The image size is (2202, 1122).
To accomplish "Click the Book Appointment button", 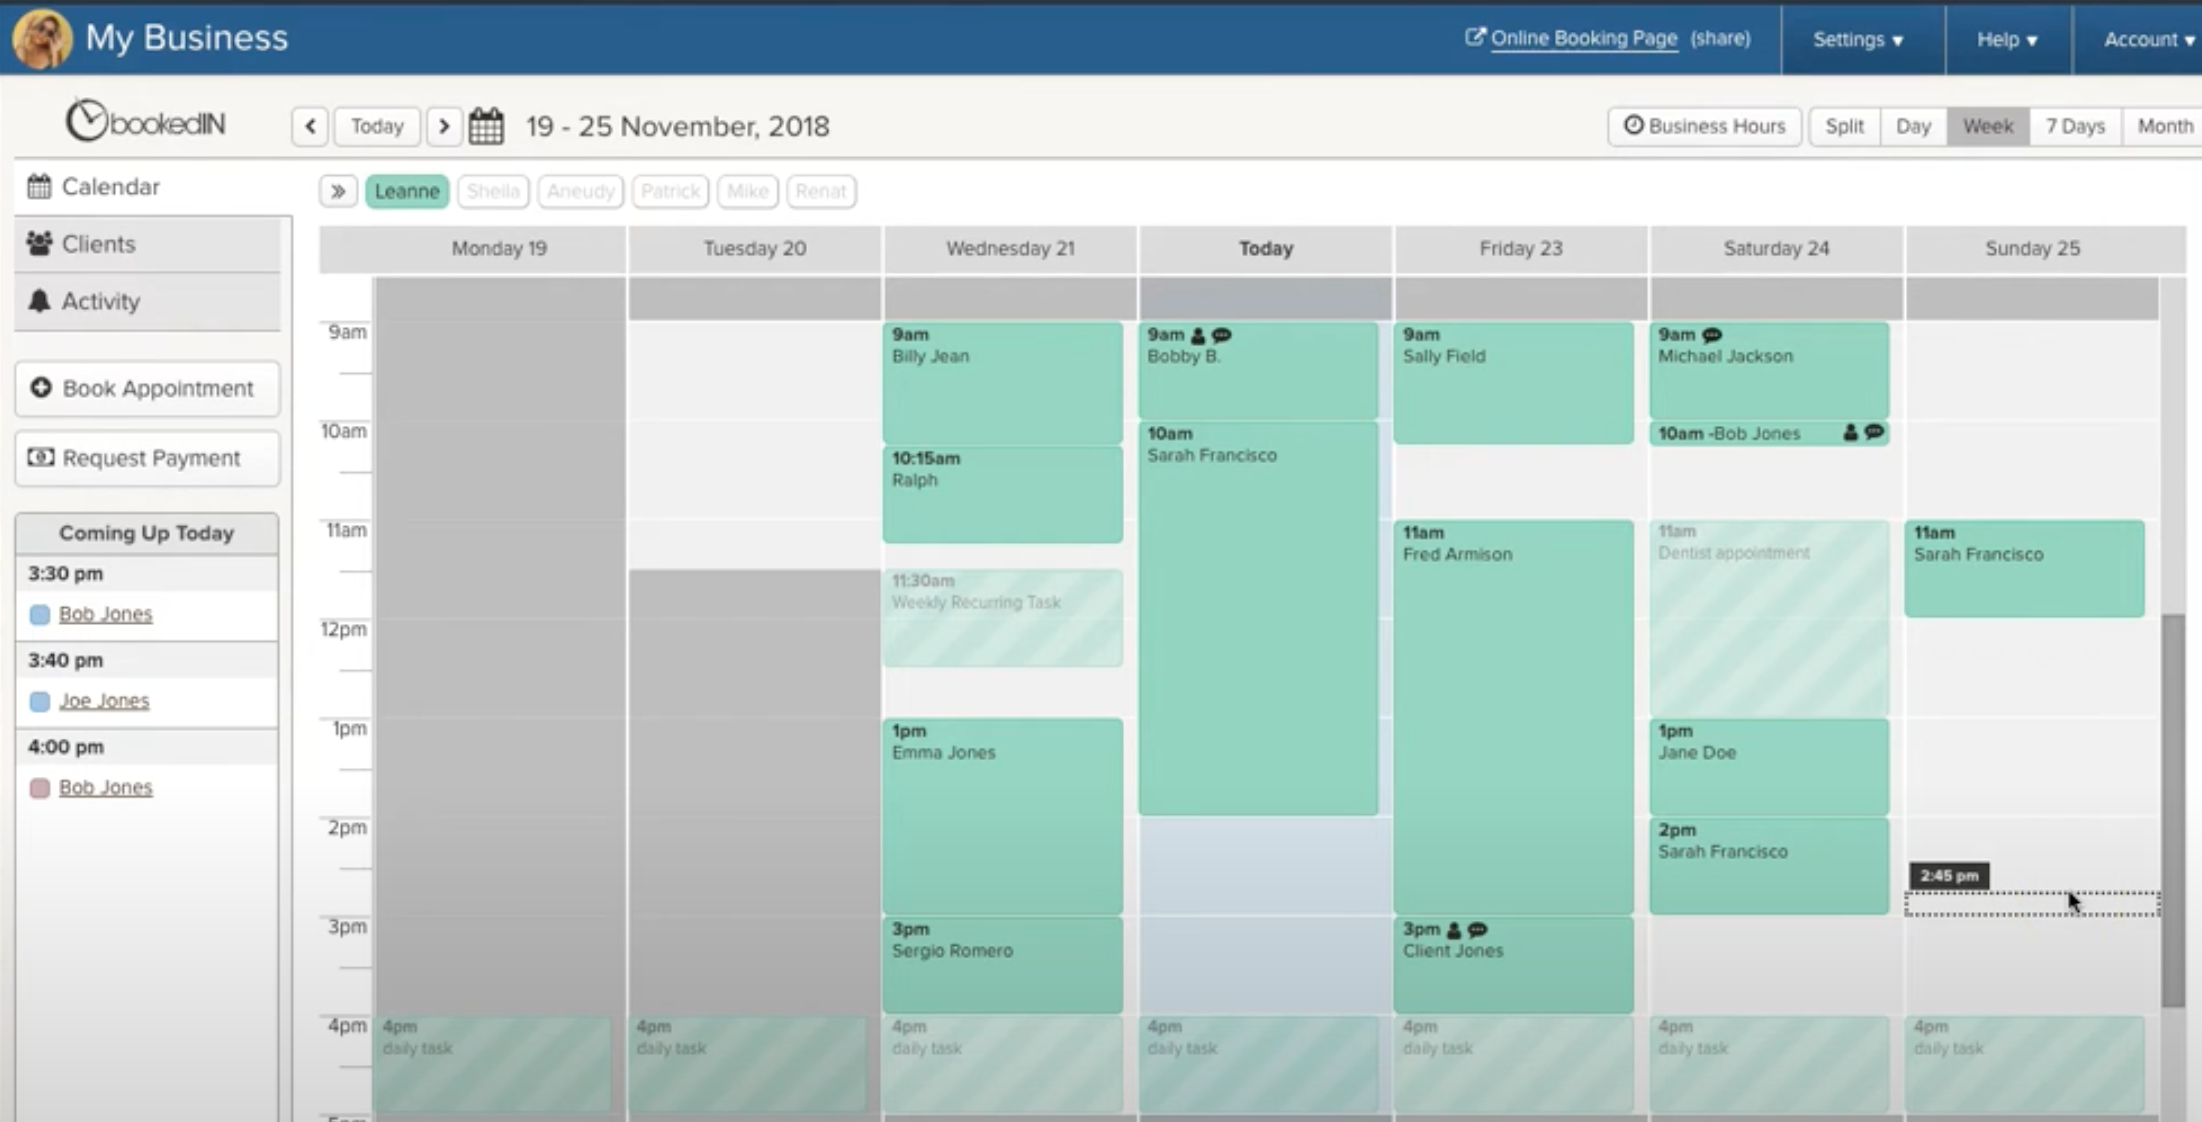I will point(147,388).
